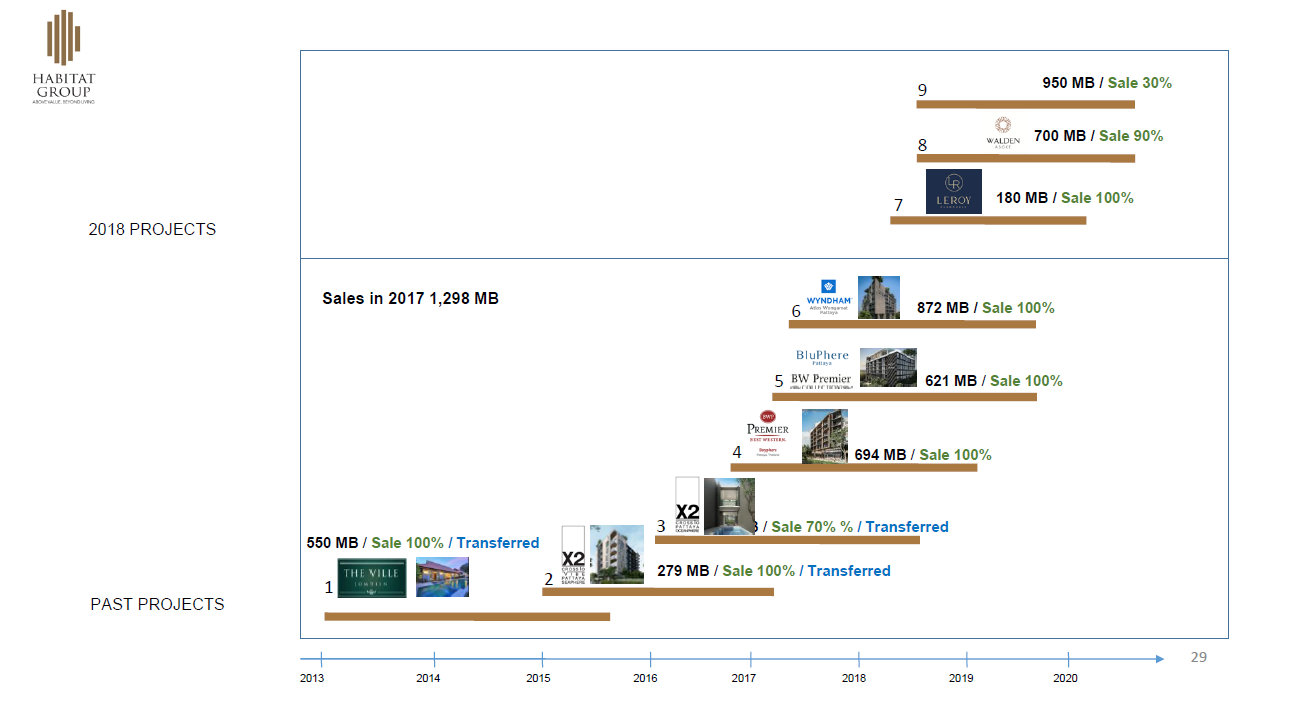1297x723 pixels.
Task: Click the "PAST PROJECTS" label
Action: (x=157, y=604)
